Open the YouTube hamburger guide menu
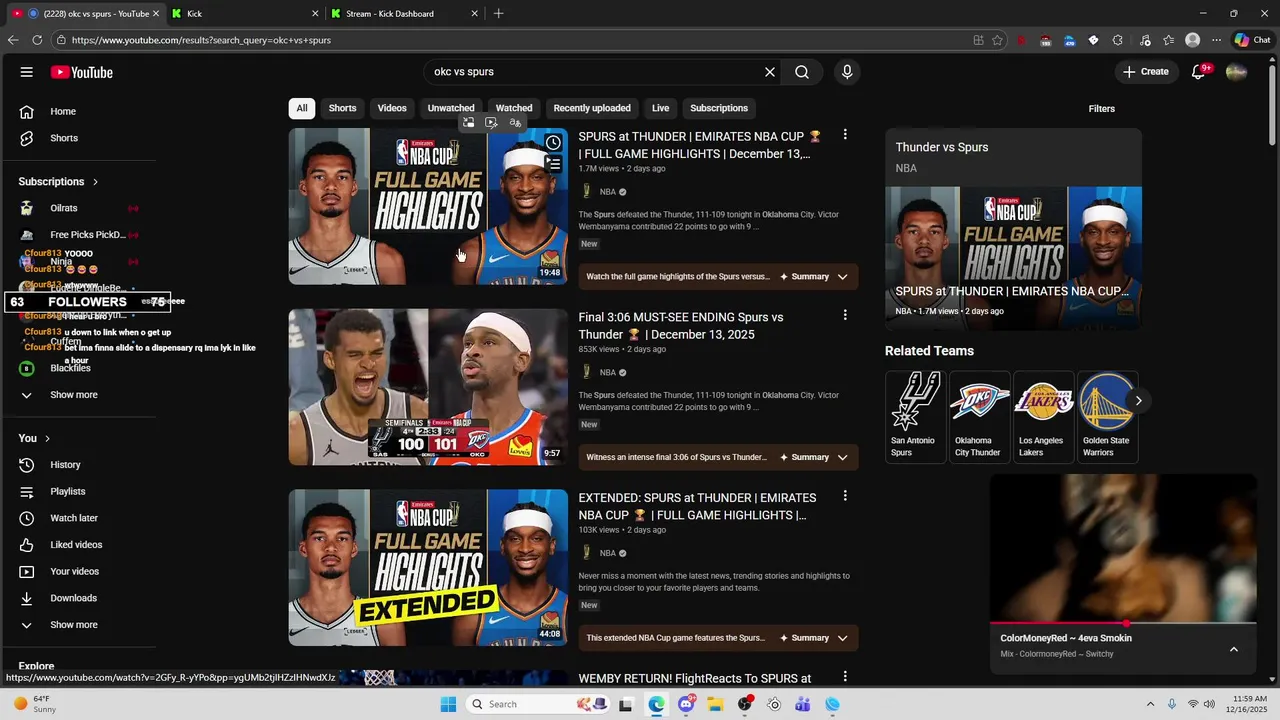Image resolution: width=1280 pixels, height=720 pixels. [27, 72]
